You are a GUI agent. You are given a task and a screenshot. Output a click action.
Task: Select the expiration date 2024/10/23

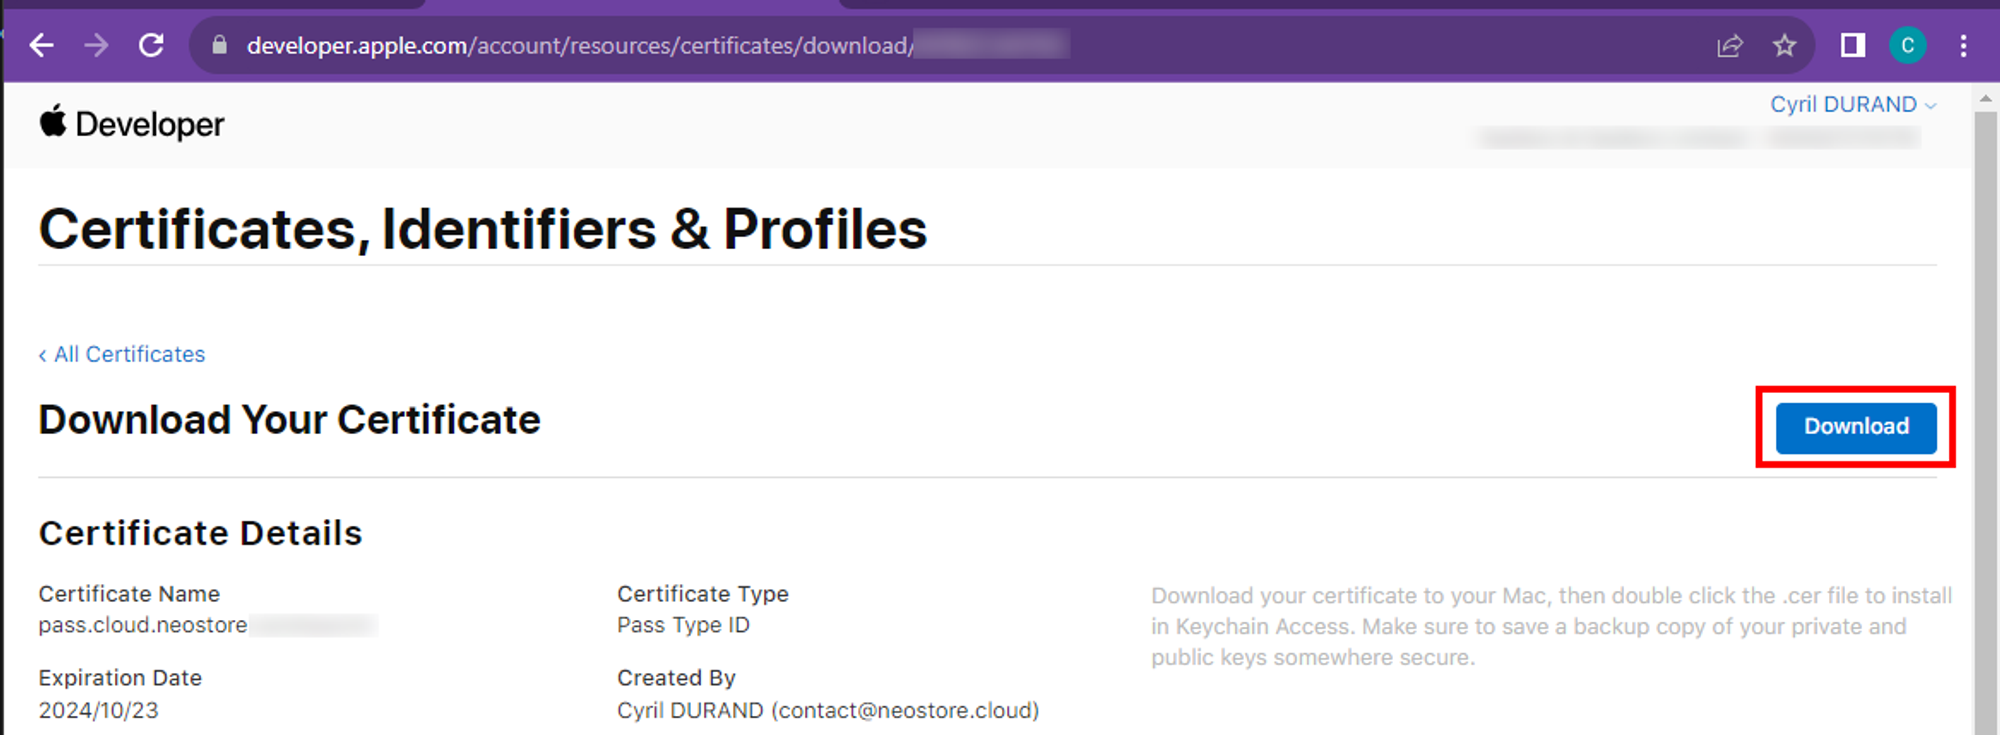click(98, 710)
